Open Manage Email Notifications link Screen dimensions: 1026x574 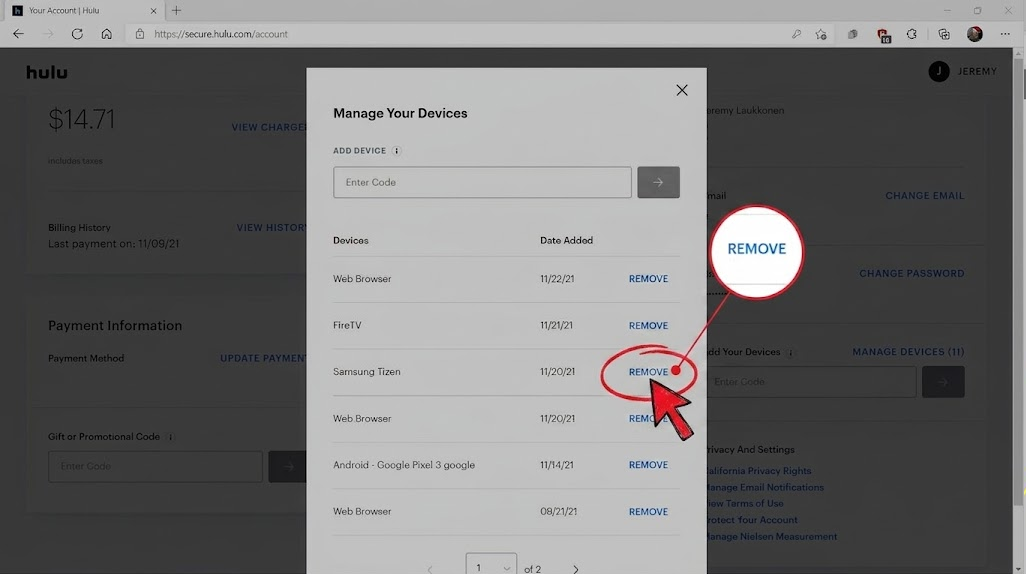[x=765, y=487]
